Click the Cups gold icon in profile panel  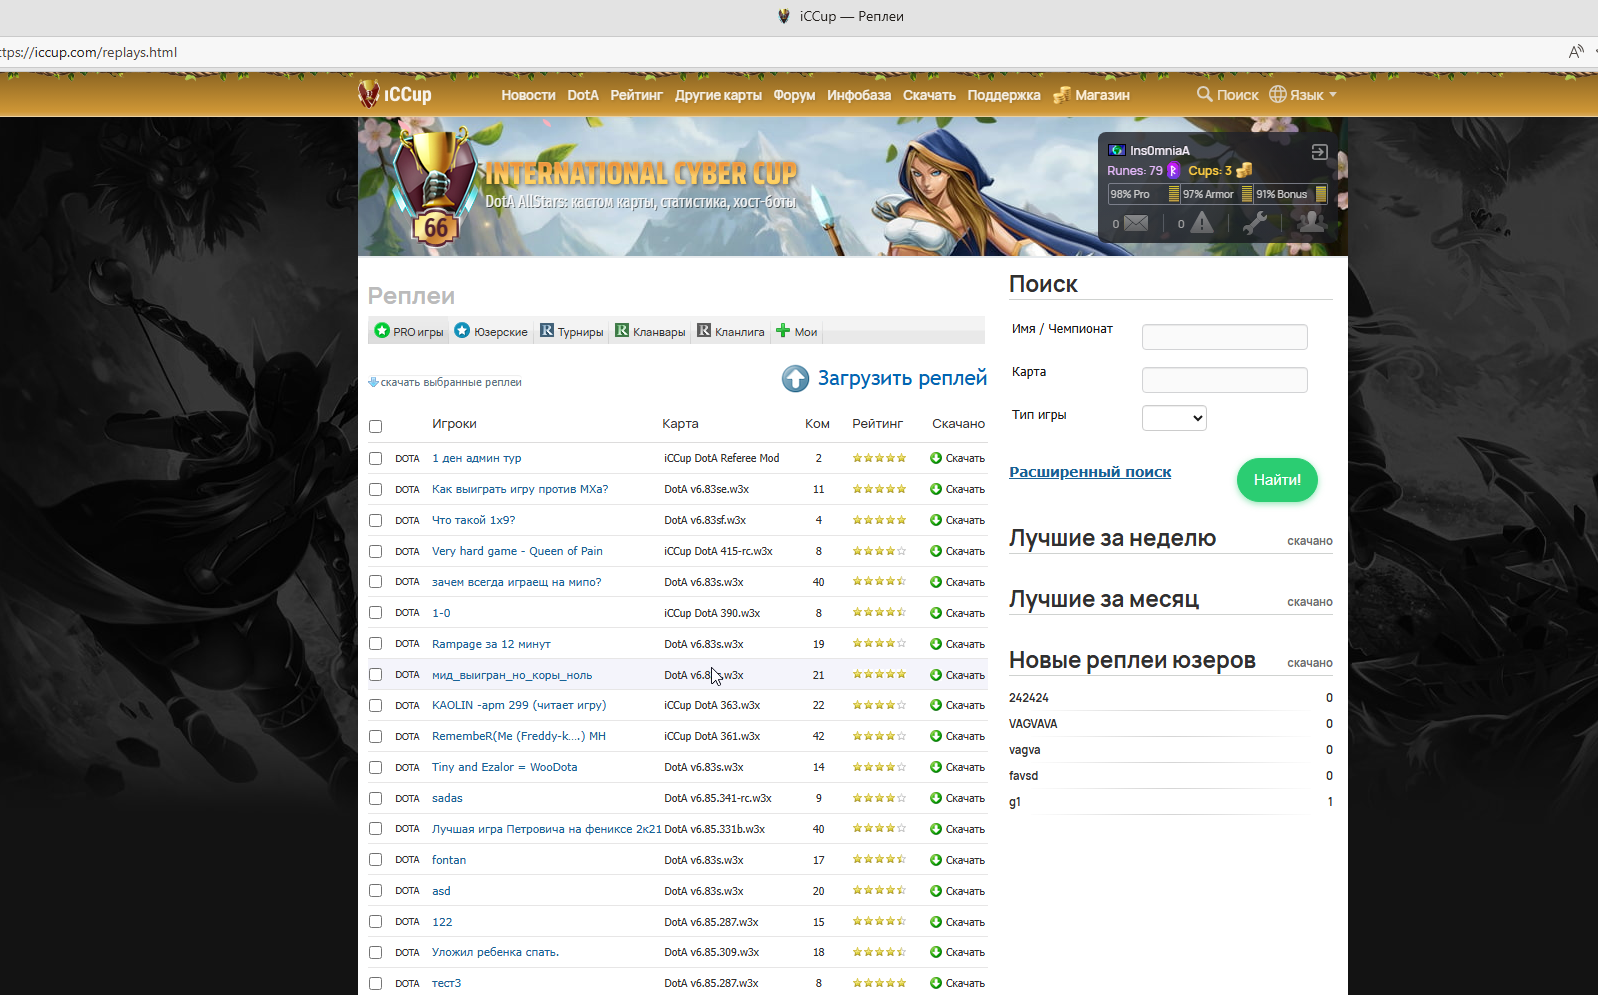tap(1244, 170)
